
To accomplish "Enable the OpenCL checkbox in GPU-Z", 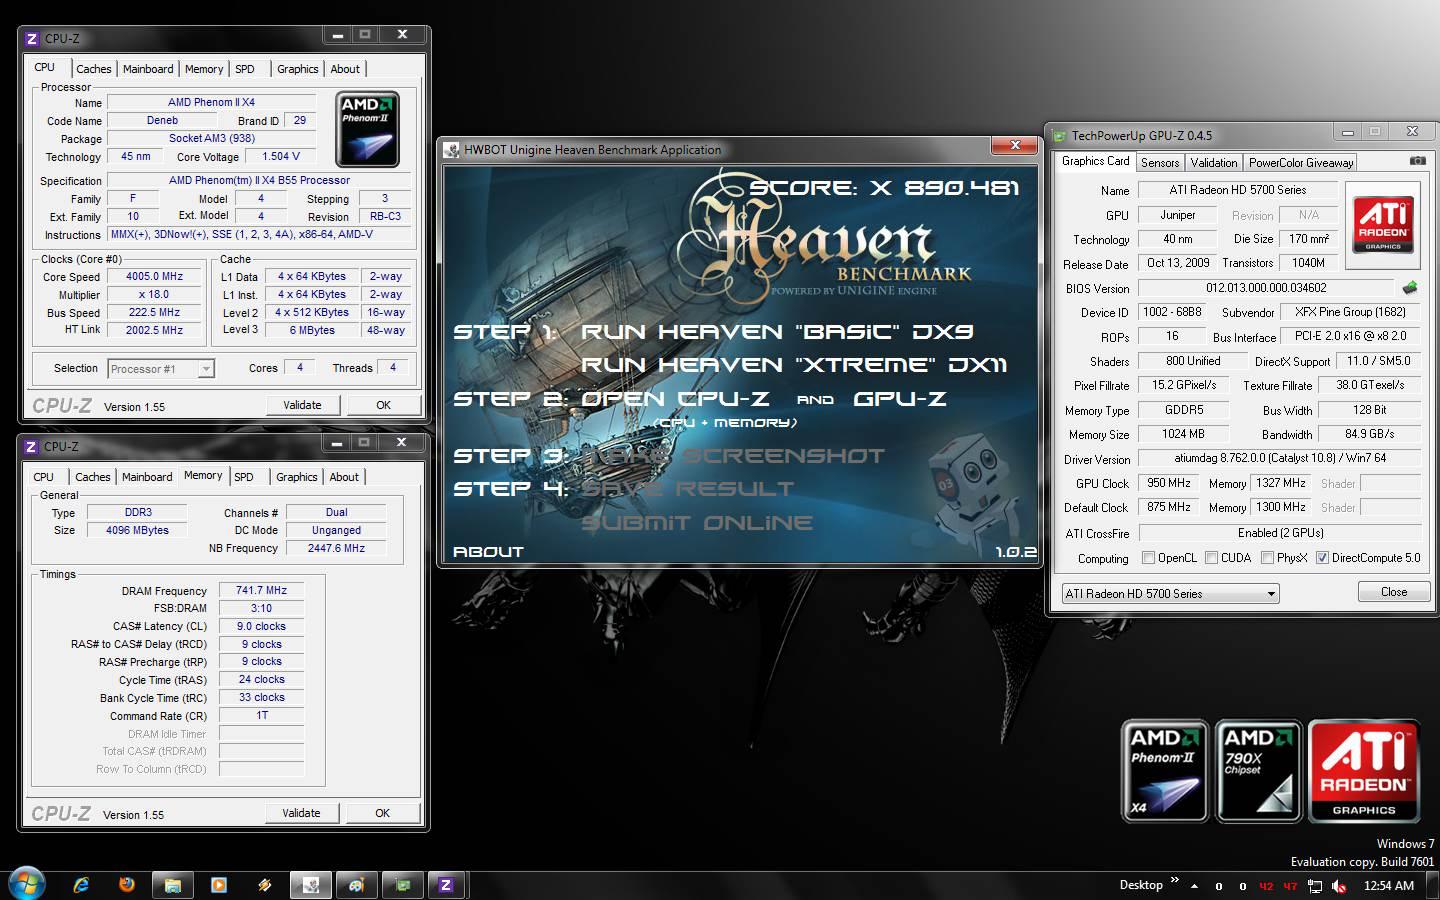I will pyautogui.click(x=1148, y=558).
